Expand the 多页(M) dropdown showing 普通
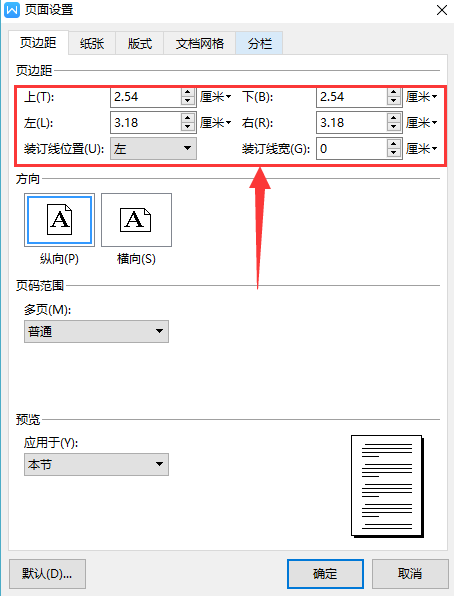The image size is (454, 596). click(96, 331)
